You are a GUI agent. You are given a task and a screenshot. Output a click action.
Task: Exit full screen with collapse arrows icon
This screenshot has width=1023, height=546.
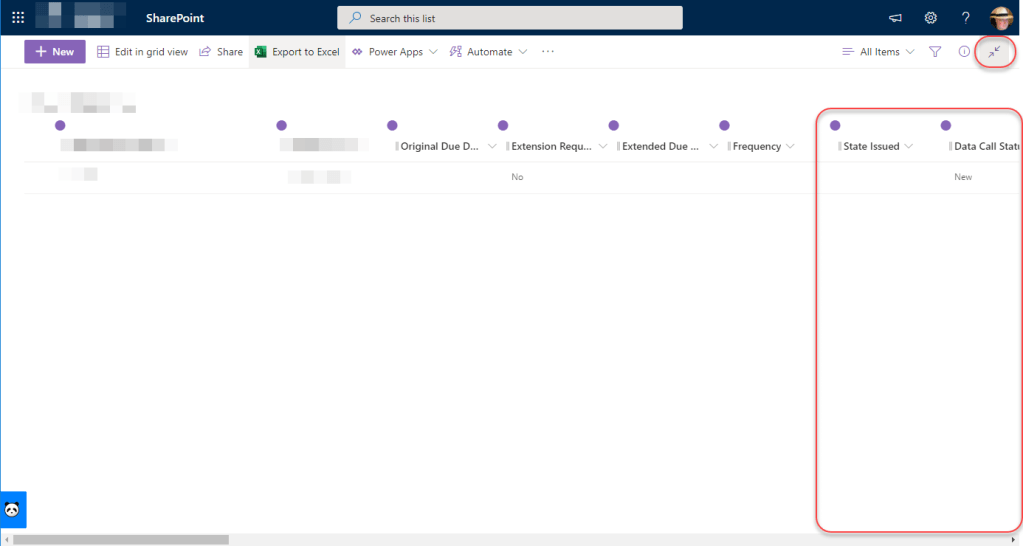994,52
